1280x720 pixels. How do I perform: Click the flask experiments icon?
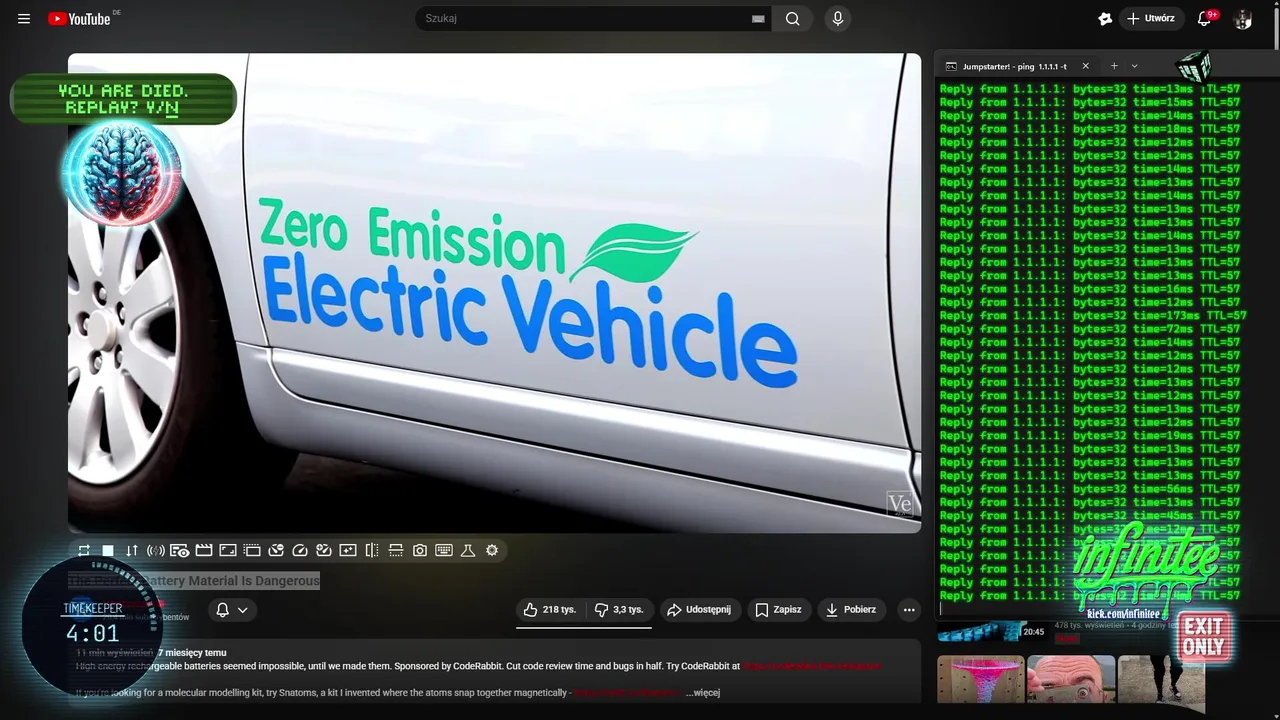(468, 551)
